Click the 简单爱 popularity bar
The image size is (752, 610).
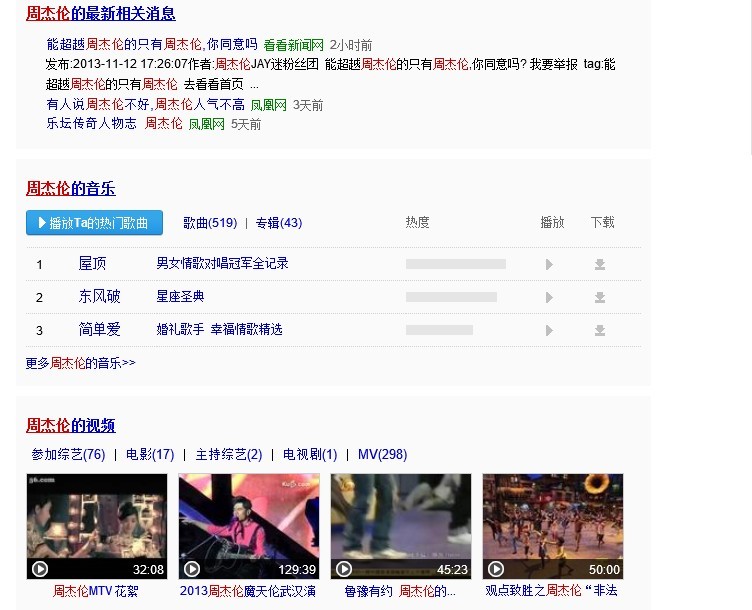[x=439, y=330]
